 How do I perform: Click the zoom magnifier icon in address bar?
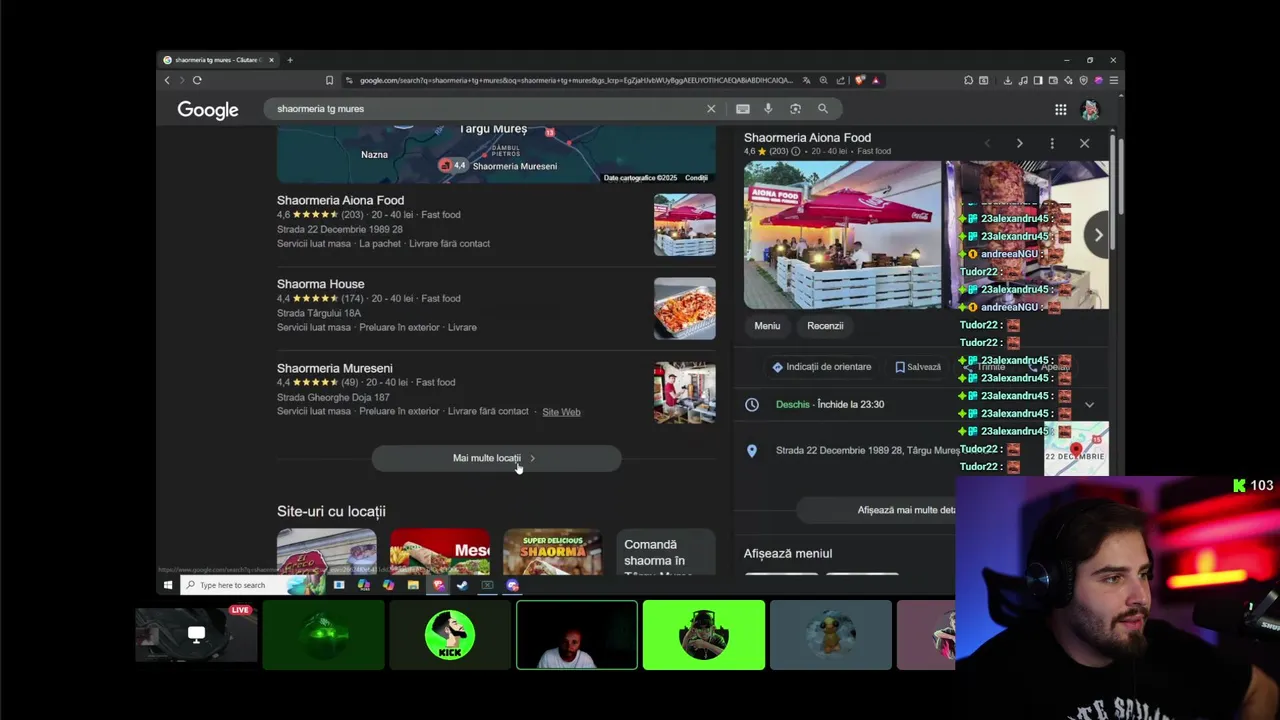824,80
